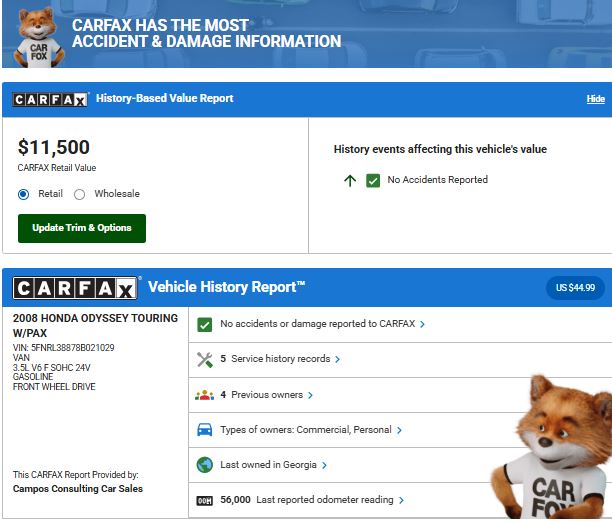This screenshot has width=612, height=522.
Task: Click the US $44.99 price button
Action: coord(575,288)
